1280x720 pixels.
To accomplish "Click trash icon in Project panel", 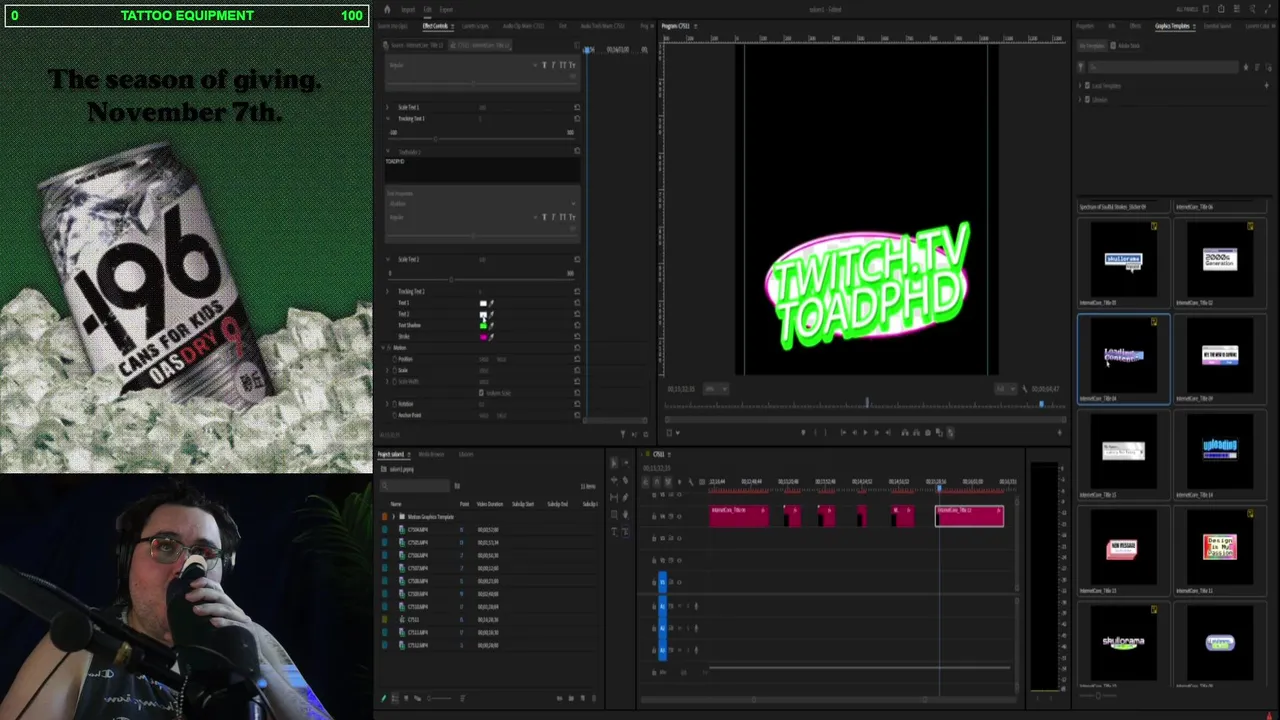I will [x=596, y=698].
